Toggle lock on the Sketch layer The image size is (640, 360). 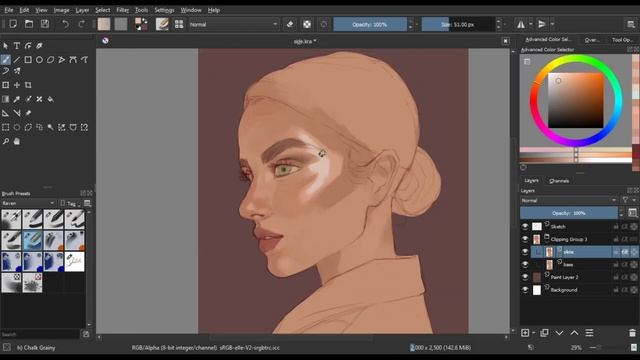coord(616,227)
